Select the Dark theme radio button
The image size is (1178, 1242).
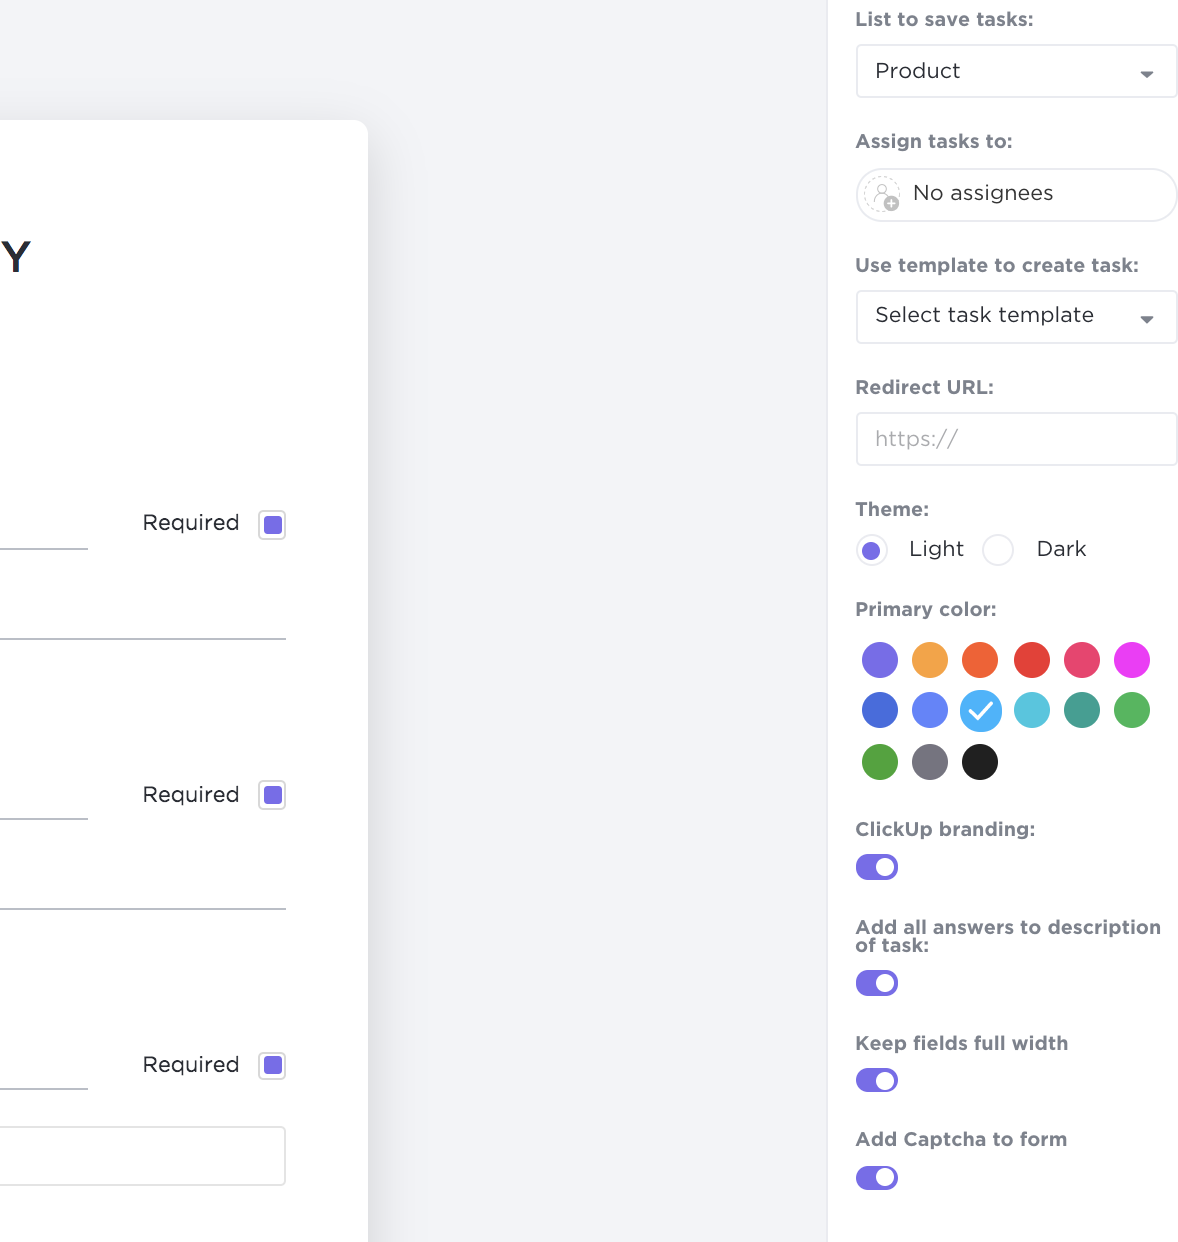tap(998, 550)
